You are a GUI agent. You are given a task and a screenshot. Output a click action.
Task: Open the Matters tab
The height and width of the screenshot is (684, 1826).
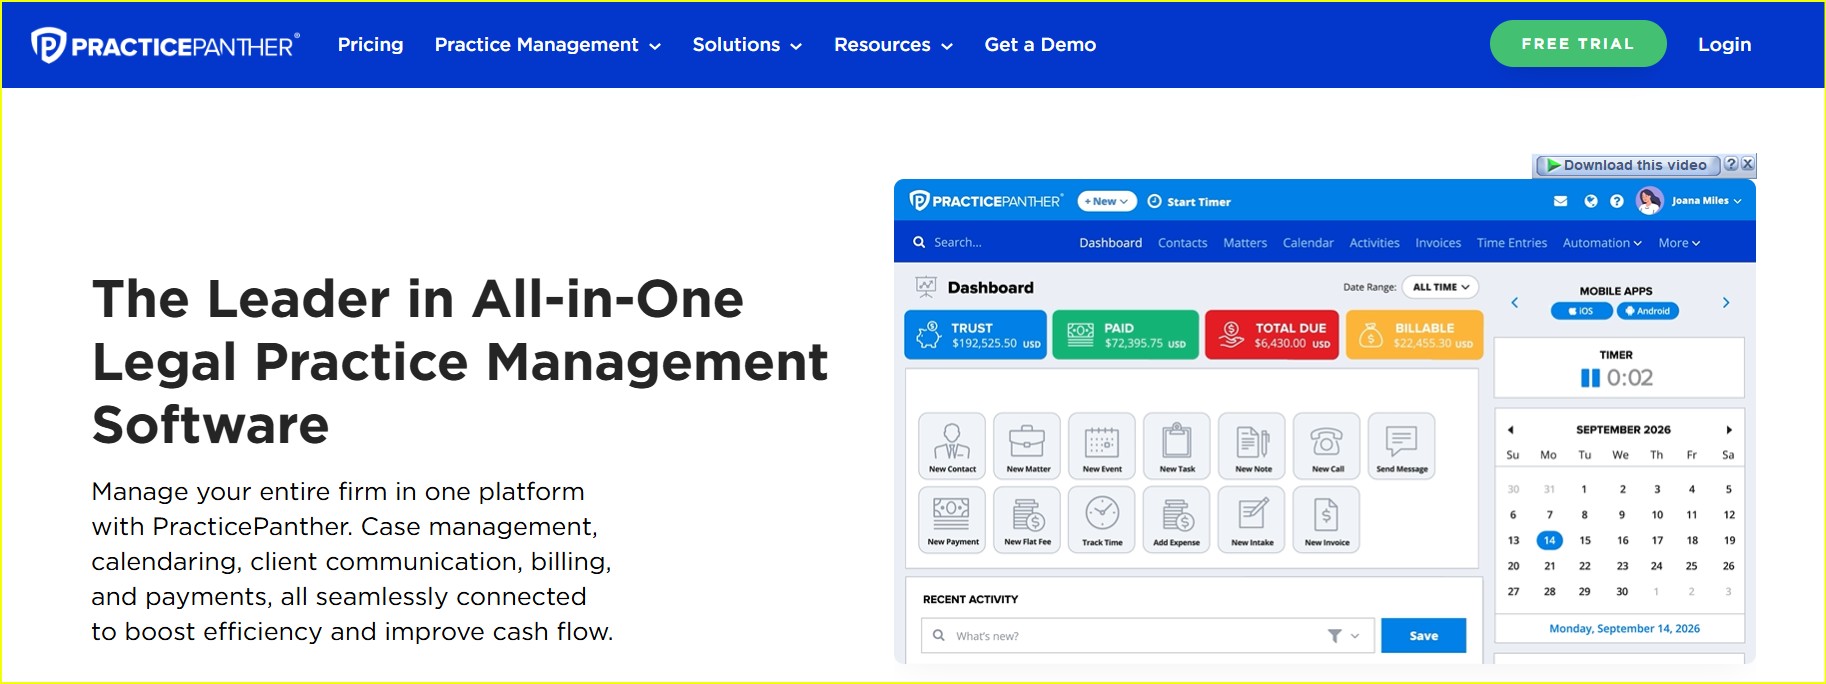tap(1245, 243)
